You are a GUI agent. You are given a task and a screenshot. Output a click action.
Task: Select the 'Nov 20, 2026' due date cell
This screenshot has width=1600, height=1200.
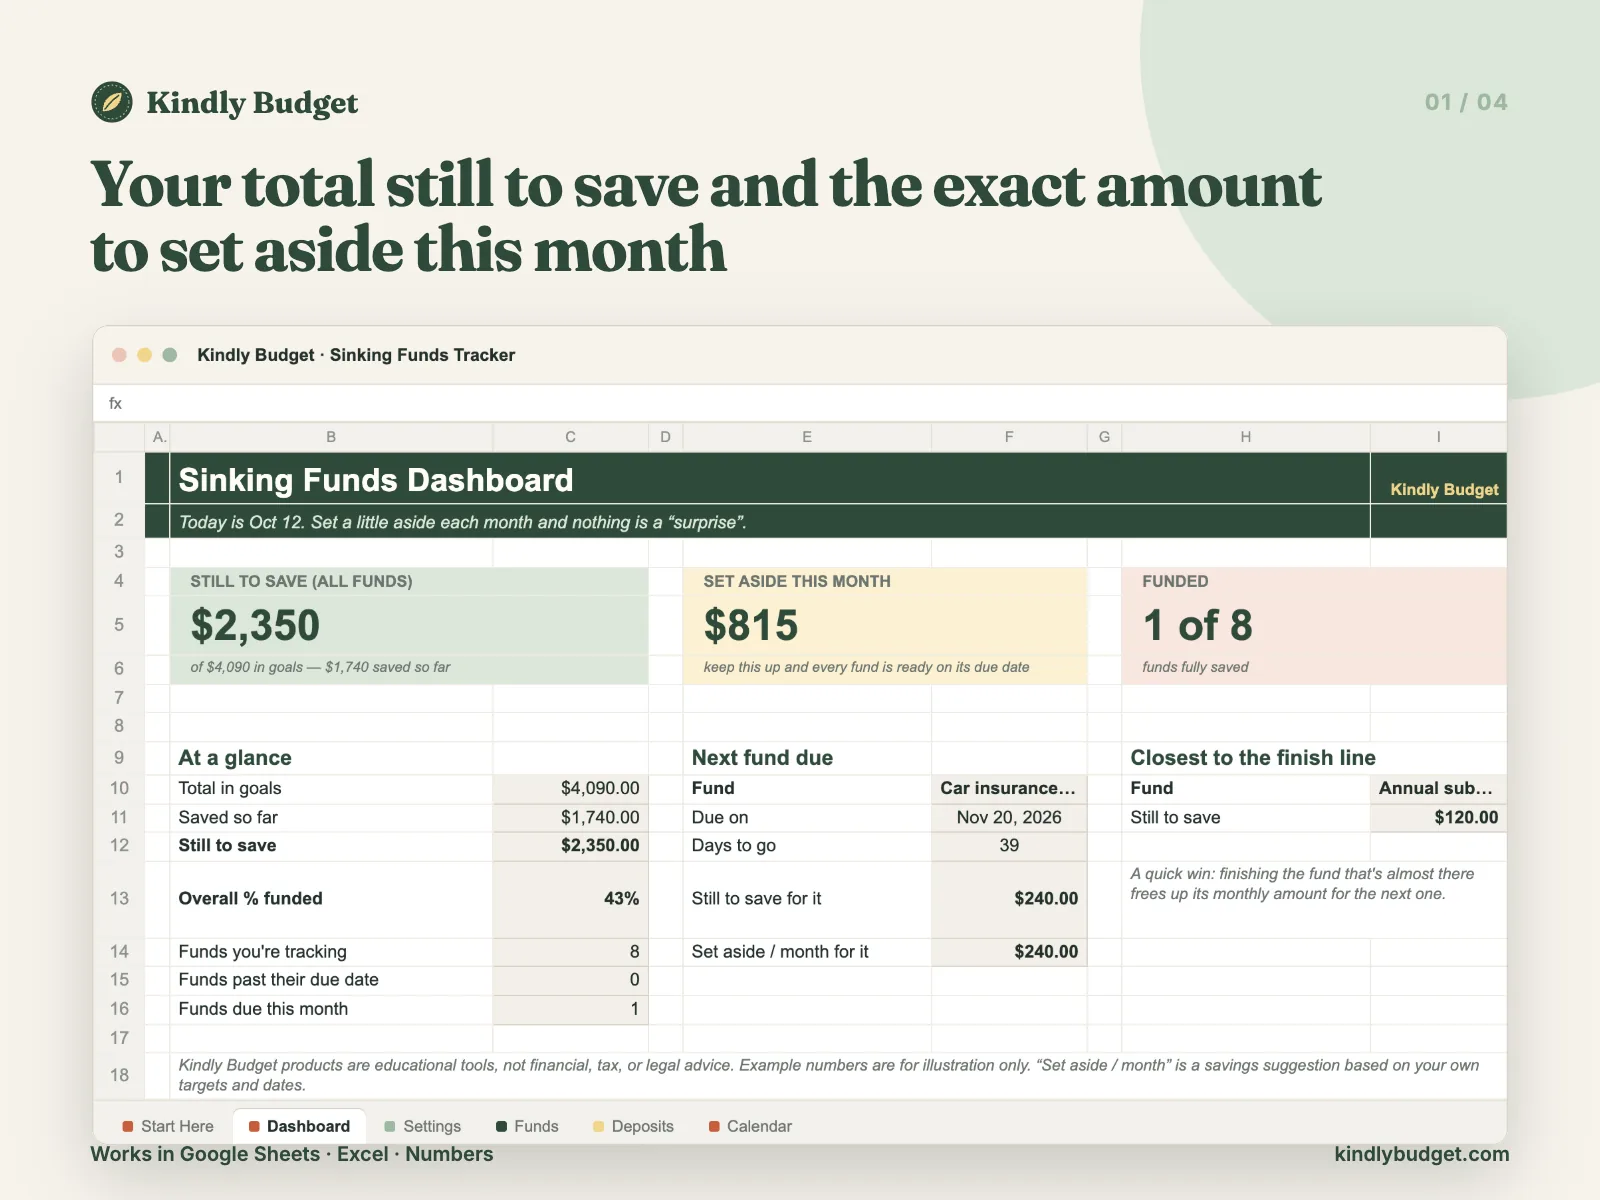(x=1009, y=817)
